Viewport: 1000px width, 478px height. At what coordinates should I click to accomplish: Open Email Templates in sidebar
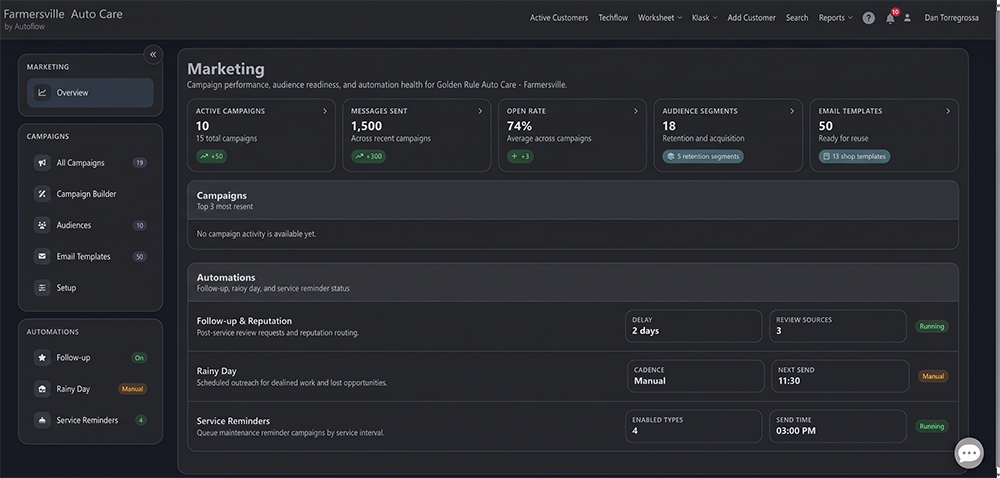(90, 256)
